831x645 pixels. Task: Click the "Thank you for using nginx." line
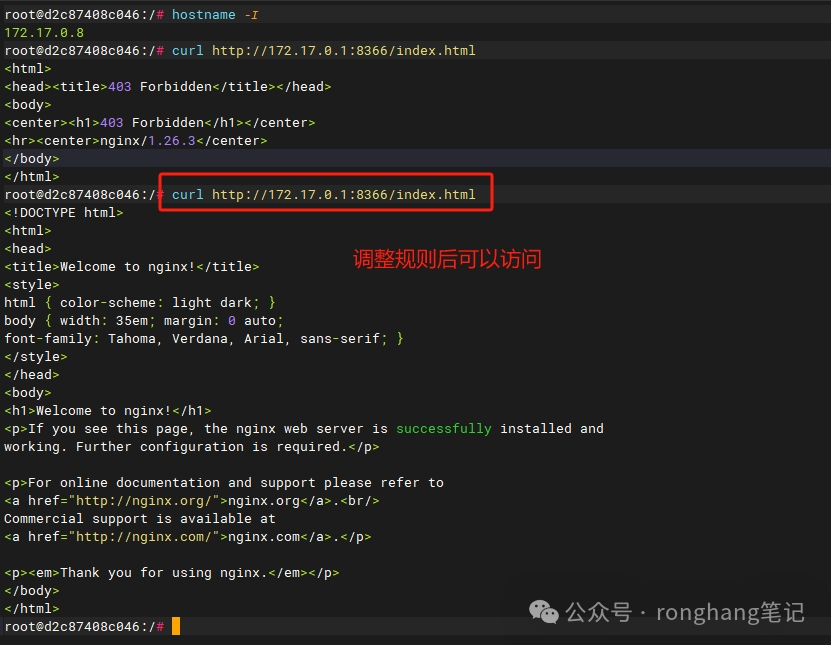pos(172,573)
